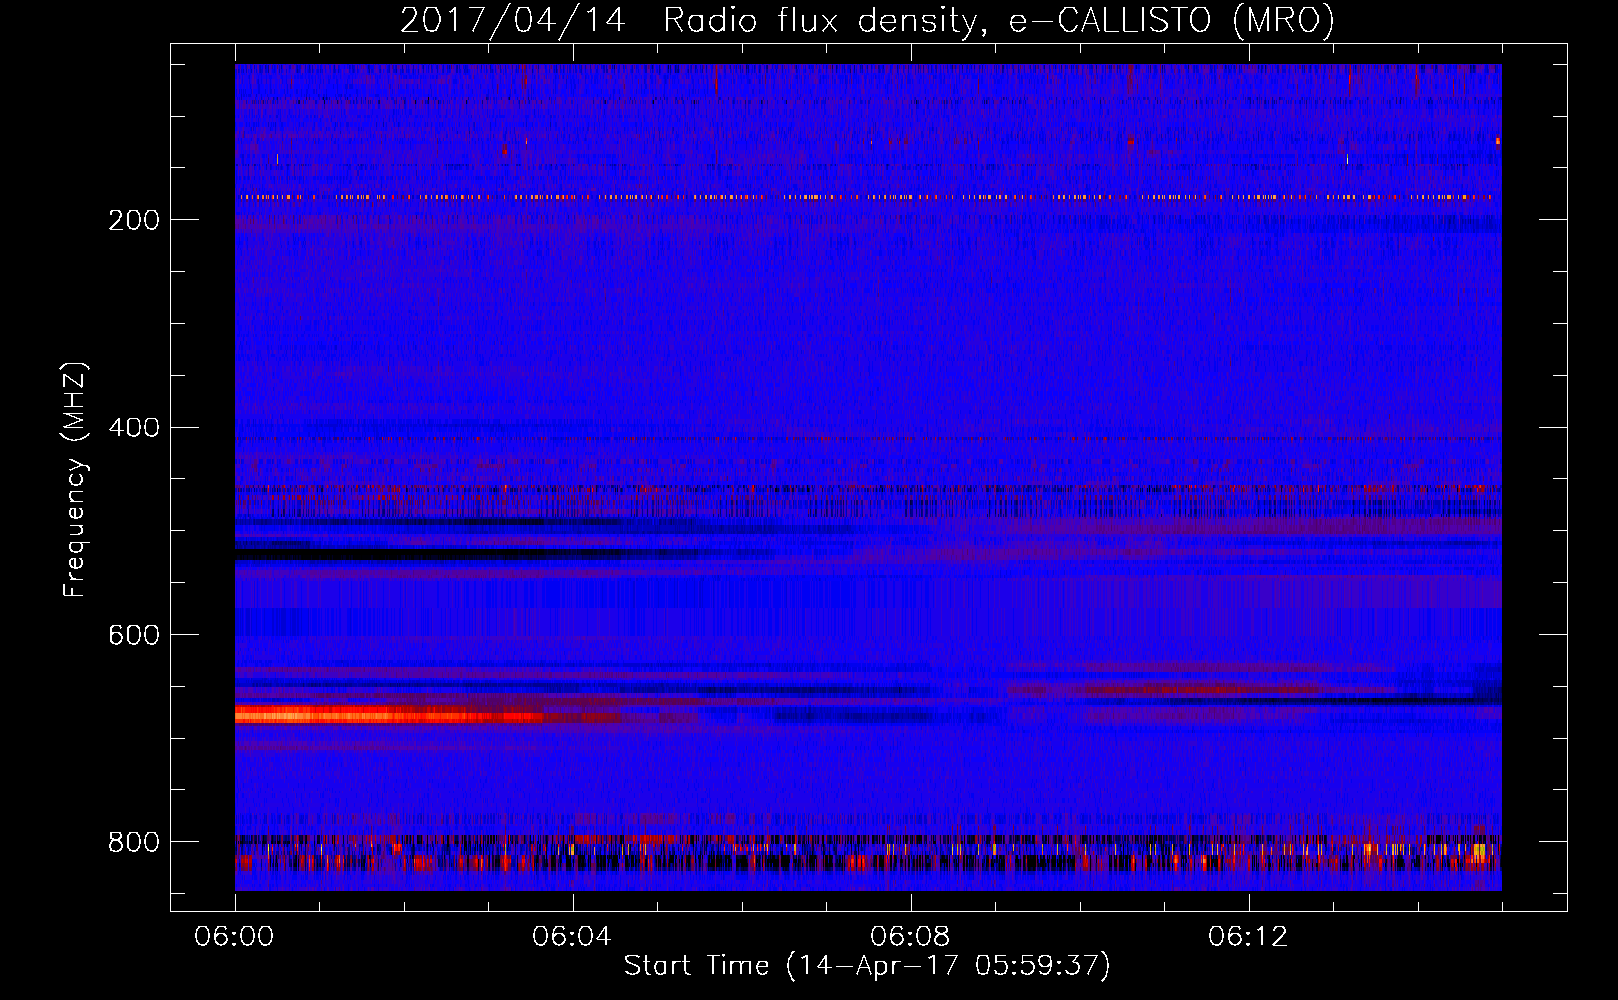Click the 400 frequency tick label
The width and height of the screenshot is (1618, 1000).
coord(134,428)
